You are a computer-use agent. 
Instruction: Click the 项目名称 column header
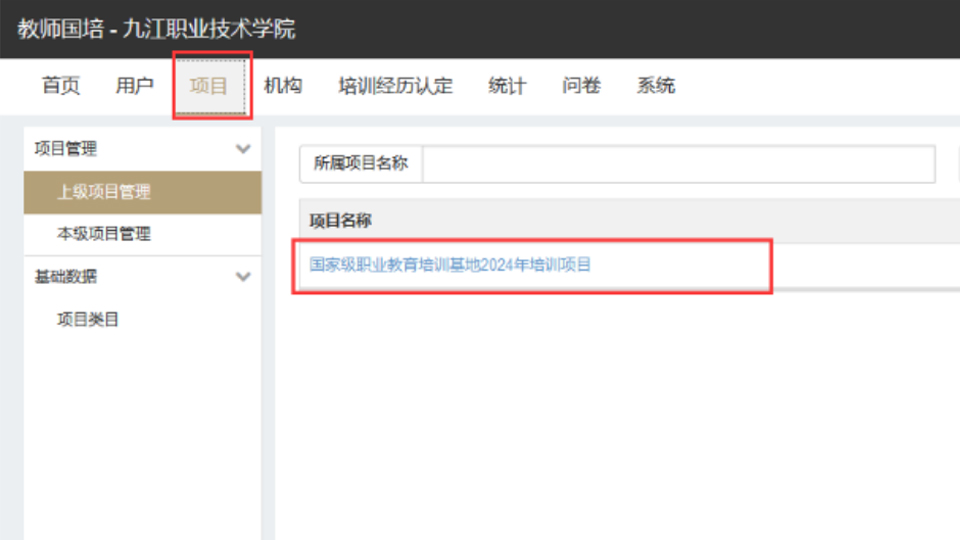[340, 221]
